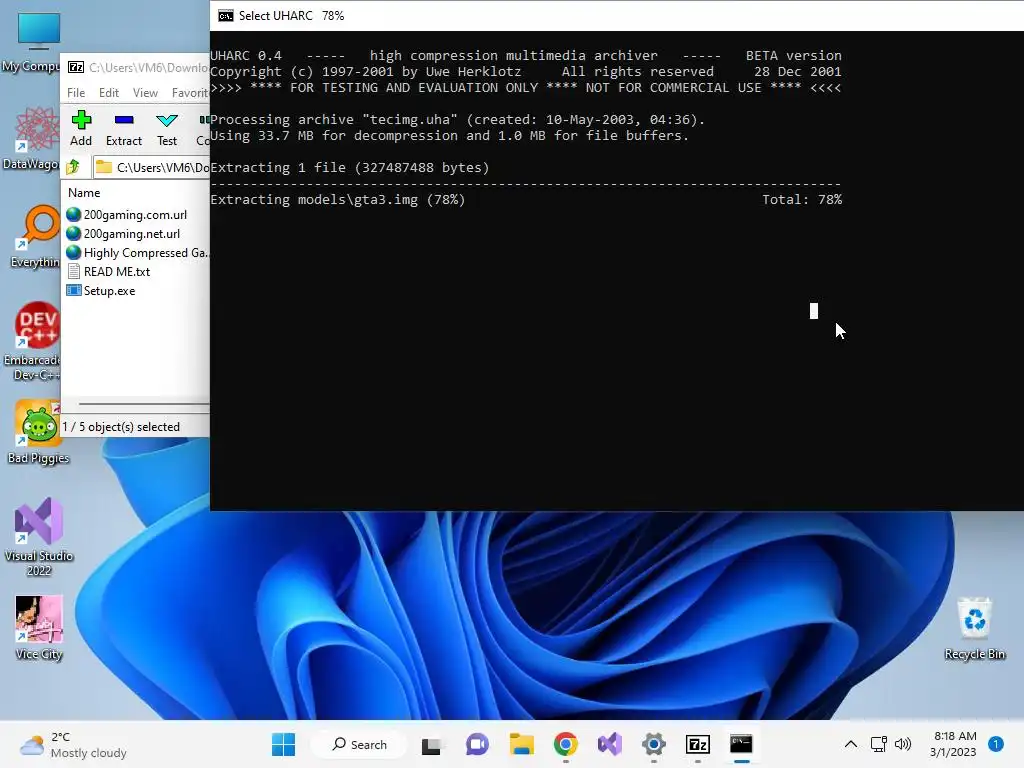Click the 7-Zip address path field
This screenshot has width=1024, height=768.
coord(151,167)
